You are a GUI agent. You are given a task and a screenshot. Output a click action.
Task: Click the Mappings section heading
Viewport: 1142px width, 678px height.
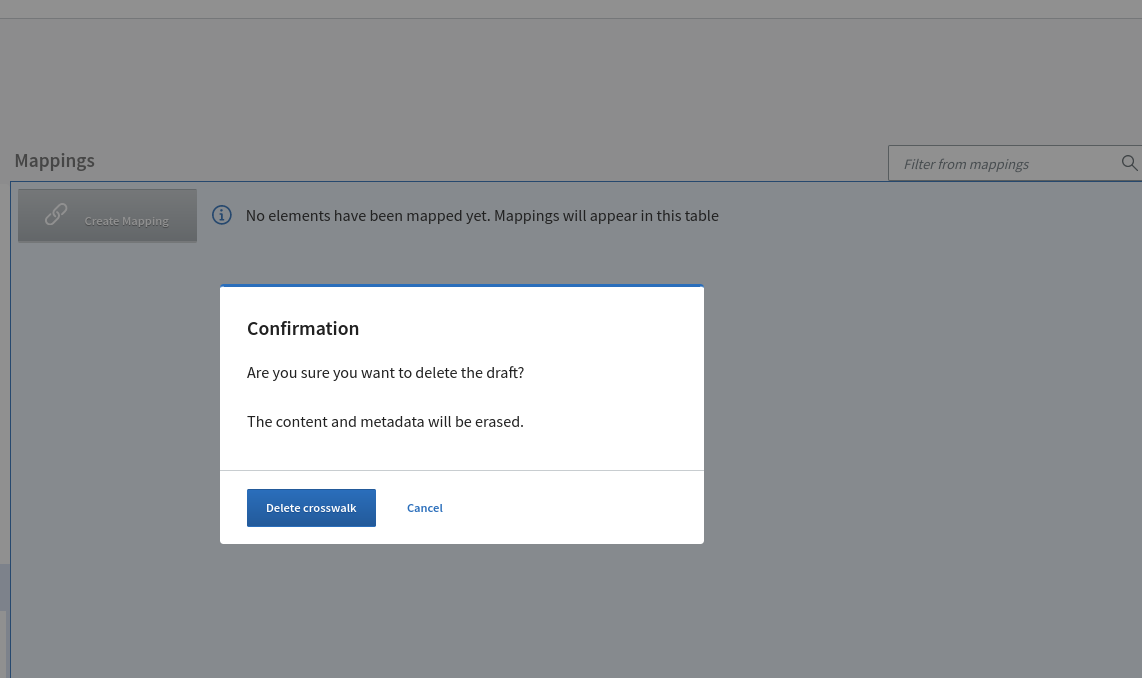[x=55, y=160]
